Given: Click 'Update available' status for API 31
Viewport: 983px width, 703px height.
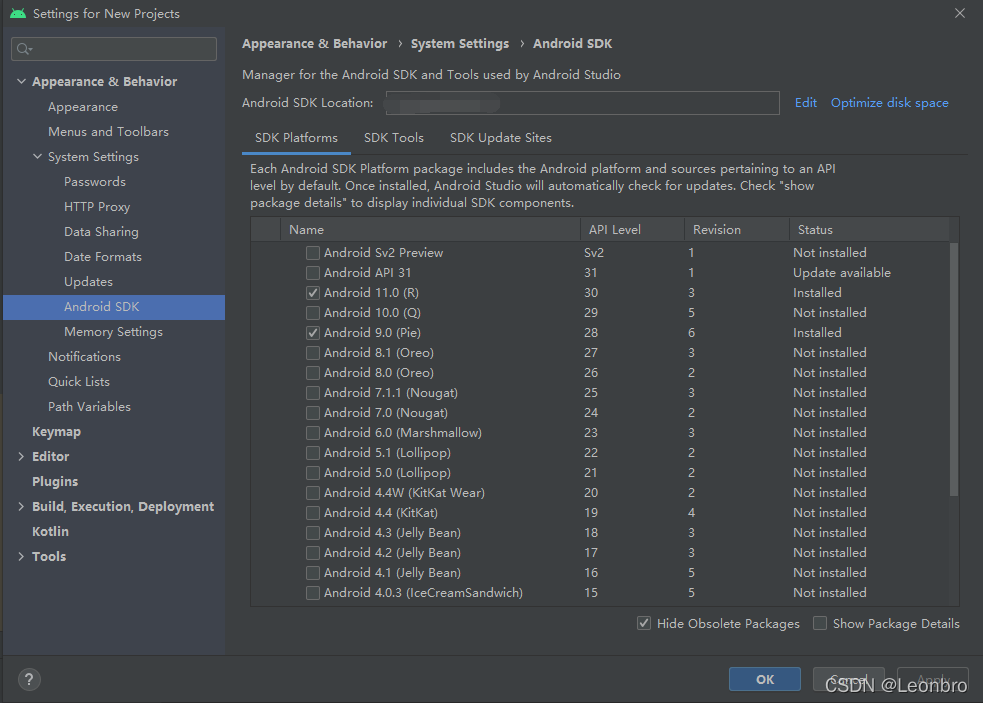Looking at the screenshot, I should (x=841, y=273).
